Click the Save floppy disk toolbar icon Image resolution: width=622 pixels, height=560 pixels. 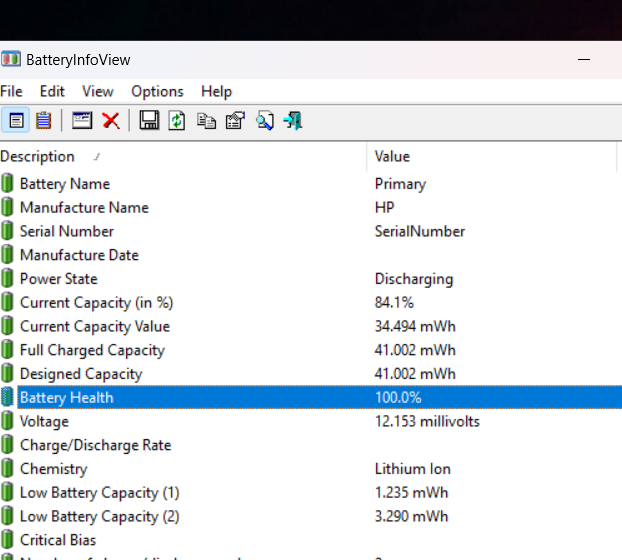(x=149, y=121)
